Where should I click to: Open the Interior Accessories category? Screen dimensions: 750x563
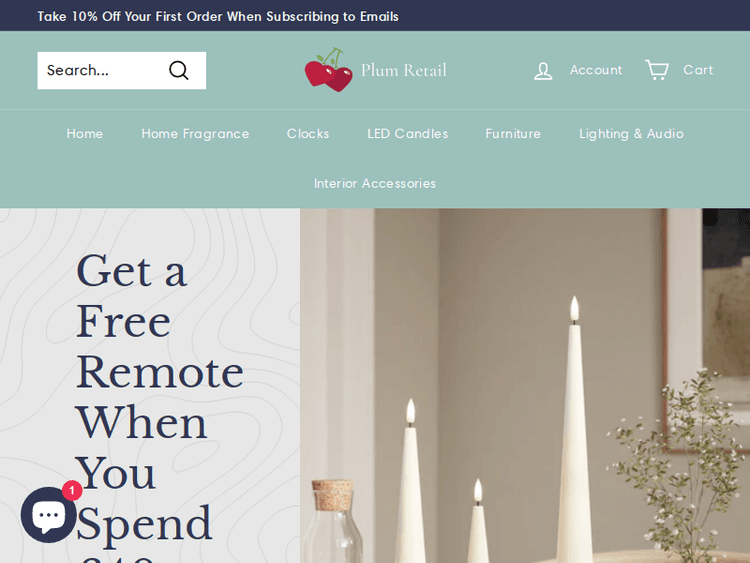[x=375, y=183]
